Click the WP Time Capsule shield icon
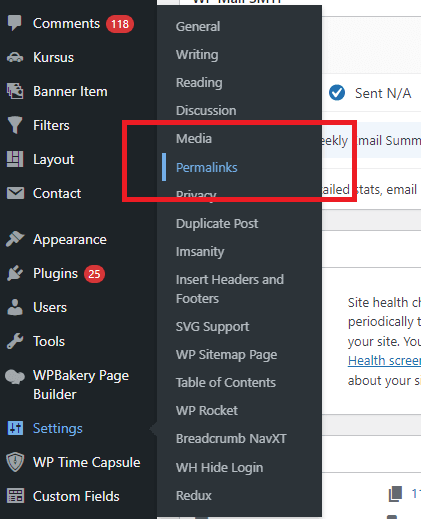 15,462
